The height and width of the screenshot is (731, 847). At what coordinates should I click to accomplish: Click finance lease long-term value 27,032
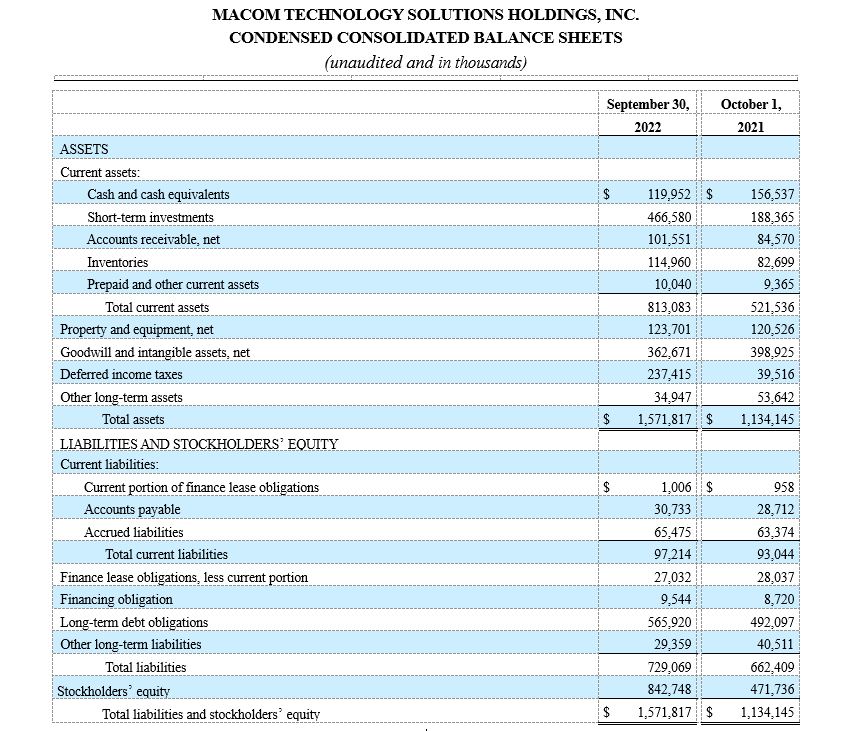(x=673, y=578)
